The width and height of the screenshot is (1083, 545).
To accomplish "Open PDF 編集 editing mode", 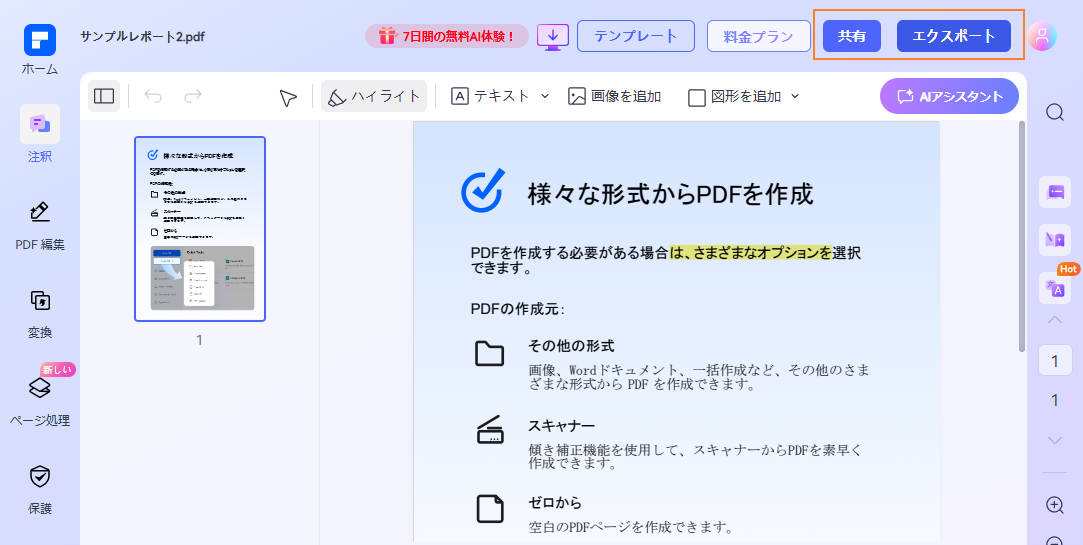I will [39, 224].
